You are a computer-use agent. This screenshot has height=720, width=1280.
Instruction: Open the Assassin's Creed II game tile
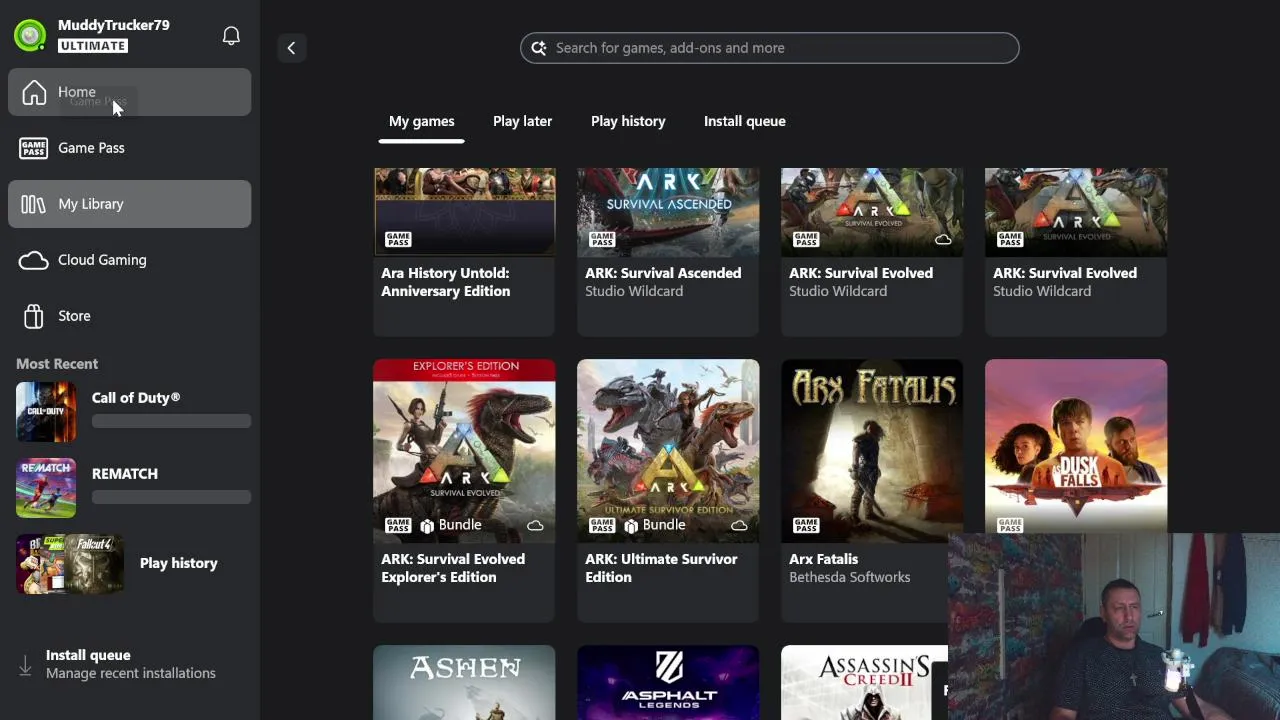[864, 683]
